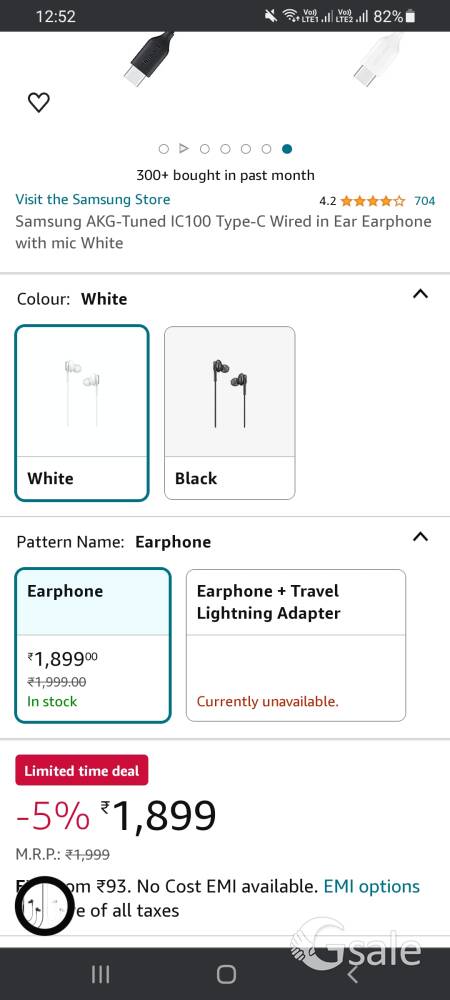Open the 704 ratings count link

click(425, 201)
